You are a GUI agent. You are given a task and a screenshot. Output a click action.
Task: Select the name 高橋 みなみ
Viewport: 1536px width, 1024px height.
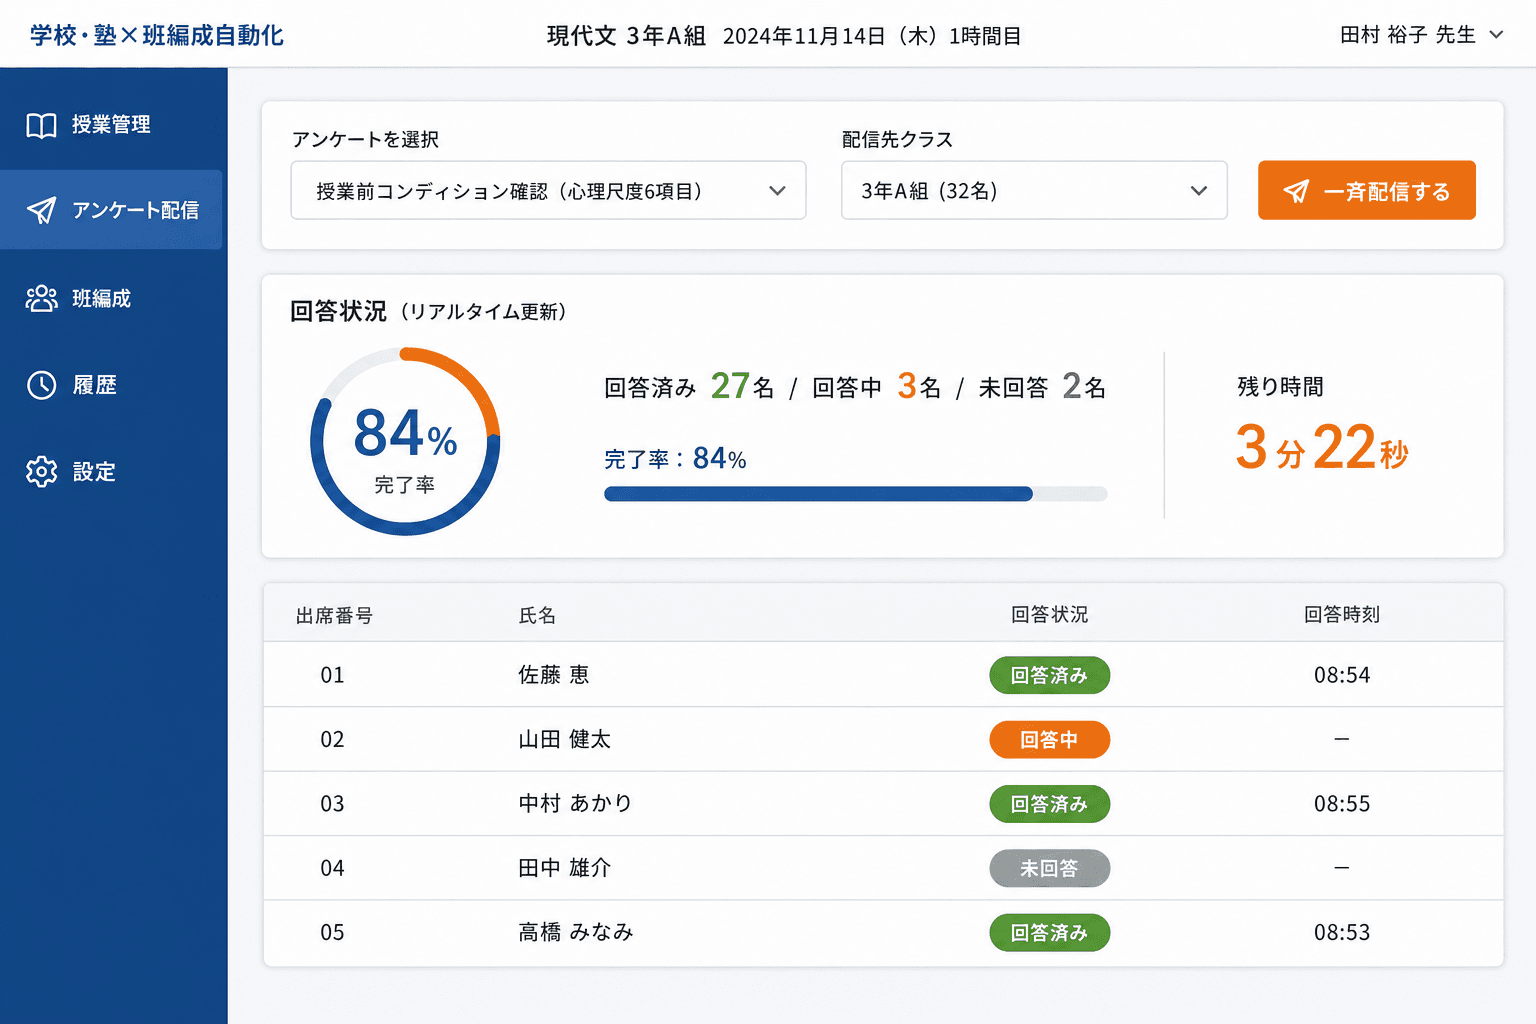tap(575, 932)
